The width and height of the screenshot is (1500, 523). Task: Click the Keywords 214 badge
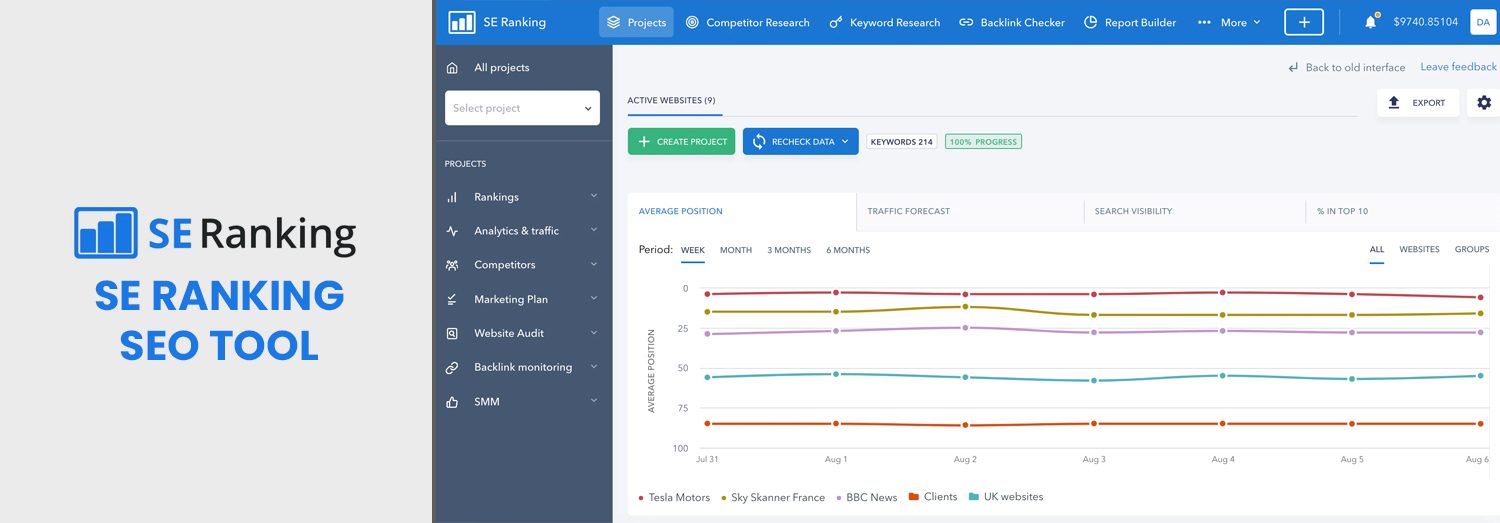902,142
